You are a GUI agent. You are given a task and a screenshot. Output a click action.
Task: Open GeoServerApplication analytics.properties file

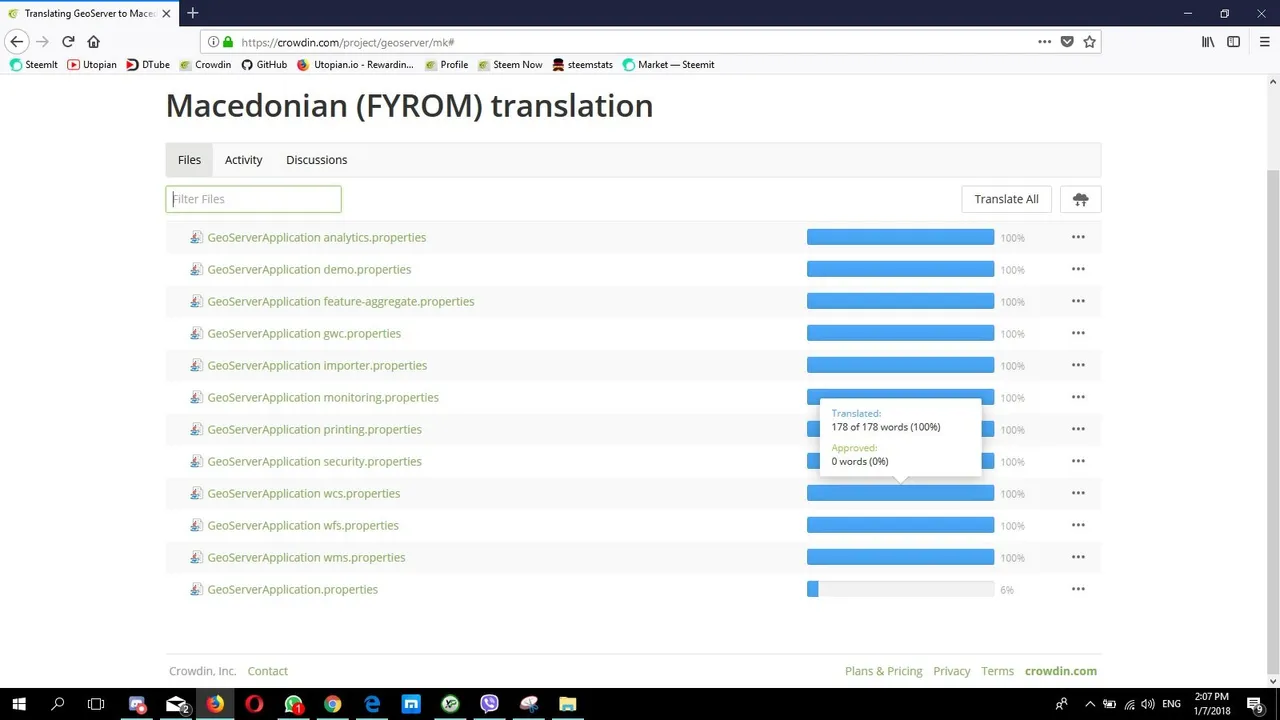pyautogui.click(x=316, y=237)
